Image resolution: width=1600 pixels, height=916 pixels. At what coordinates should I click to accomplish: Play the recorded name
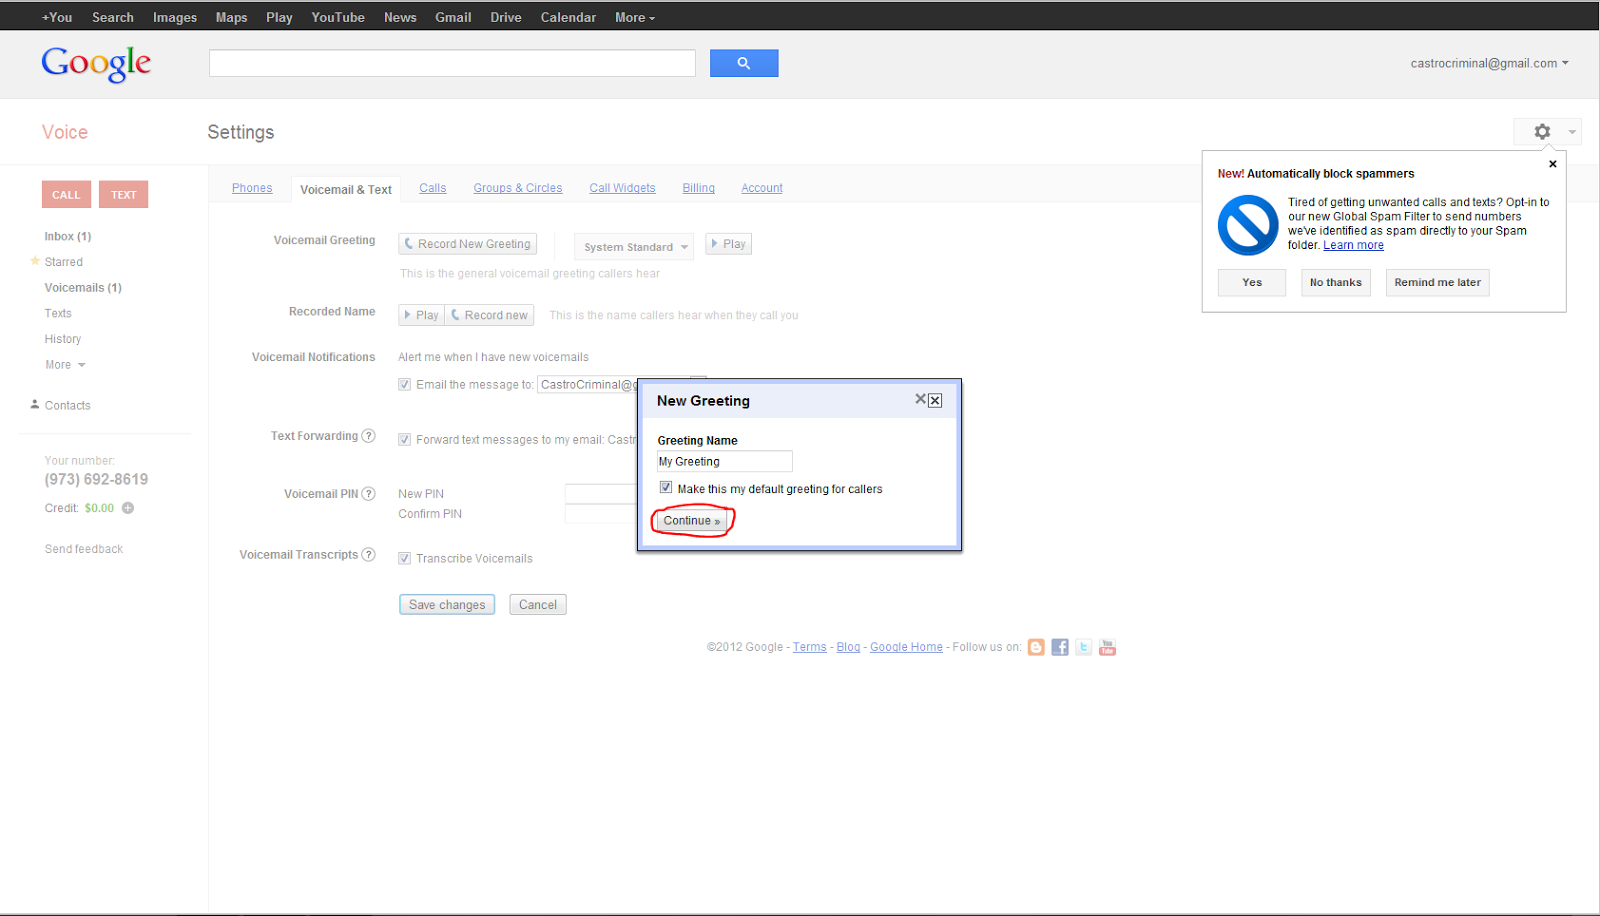click(421, 315)
